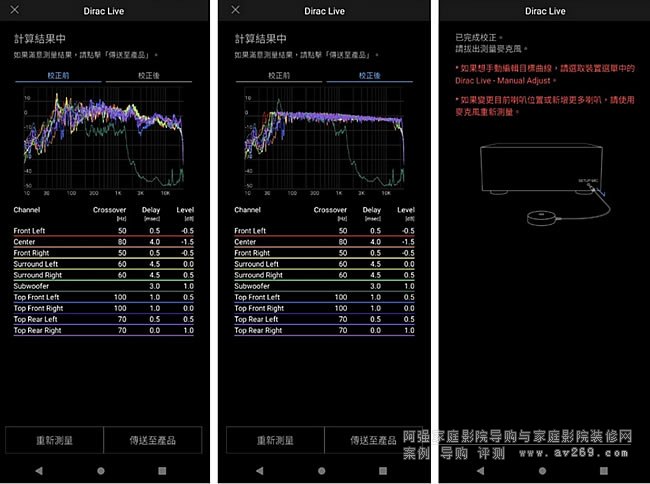The width and height of the screenshot is (650, 484).
Task: Close the Dirac Live left phone screen
Action: tap(14, 10)
